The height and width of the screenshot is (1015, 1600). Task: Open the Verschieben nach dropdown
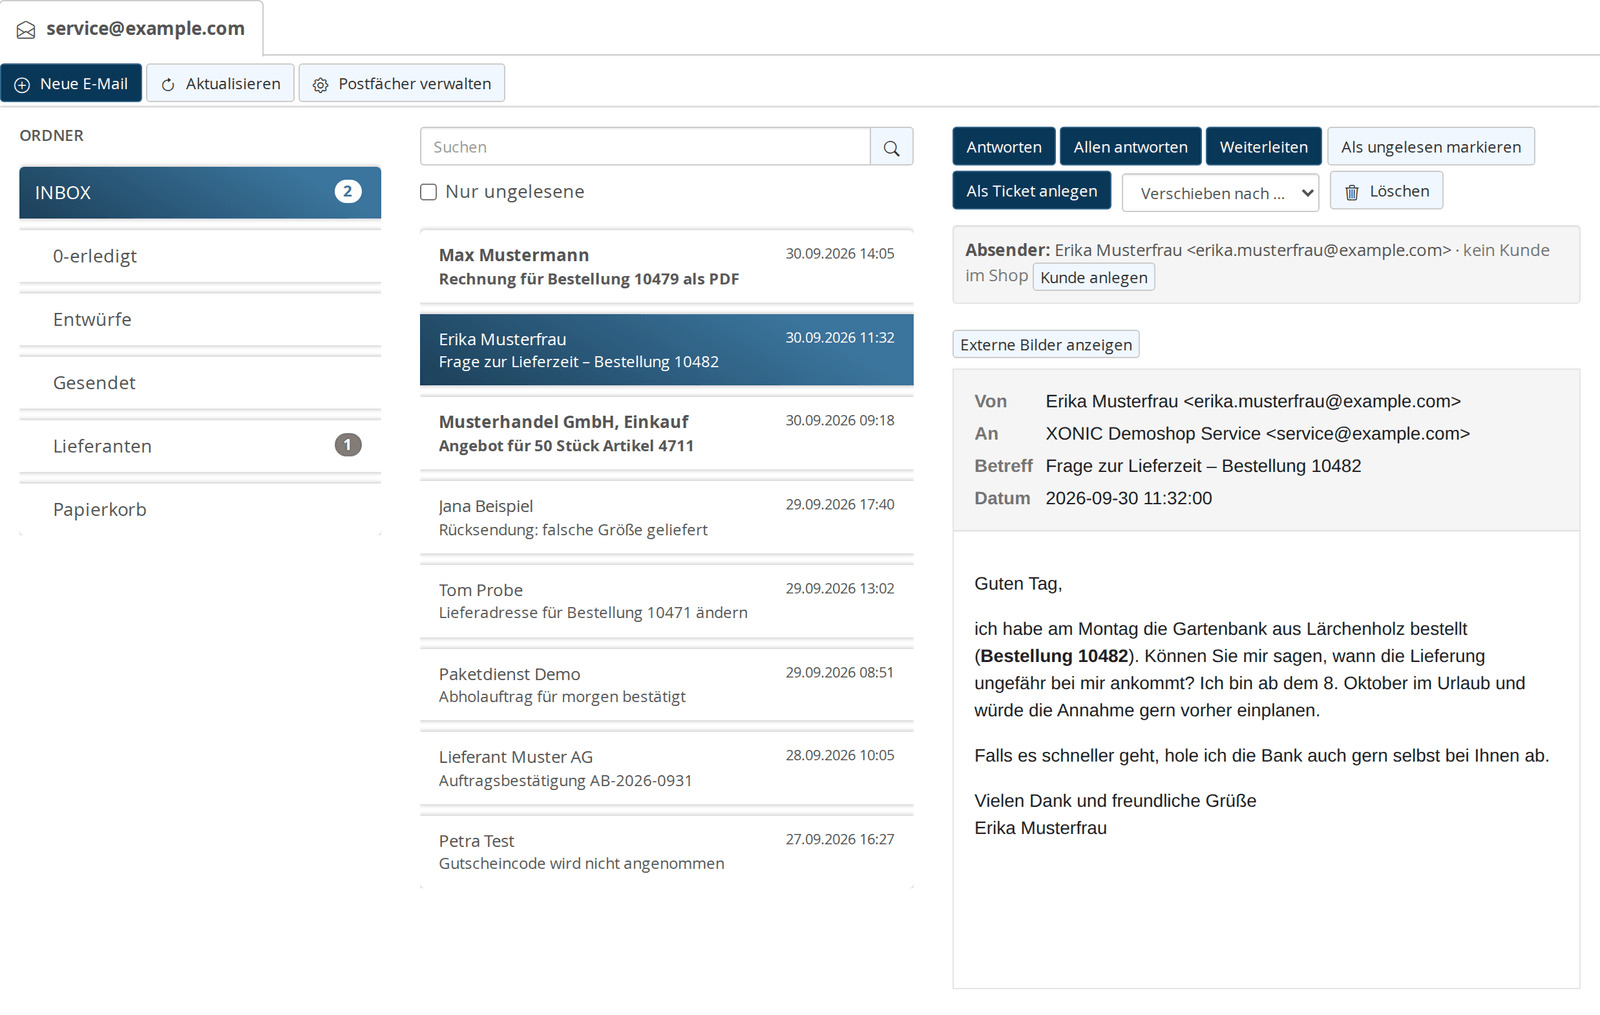point(1220,193)
